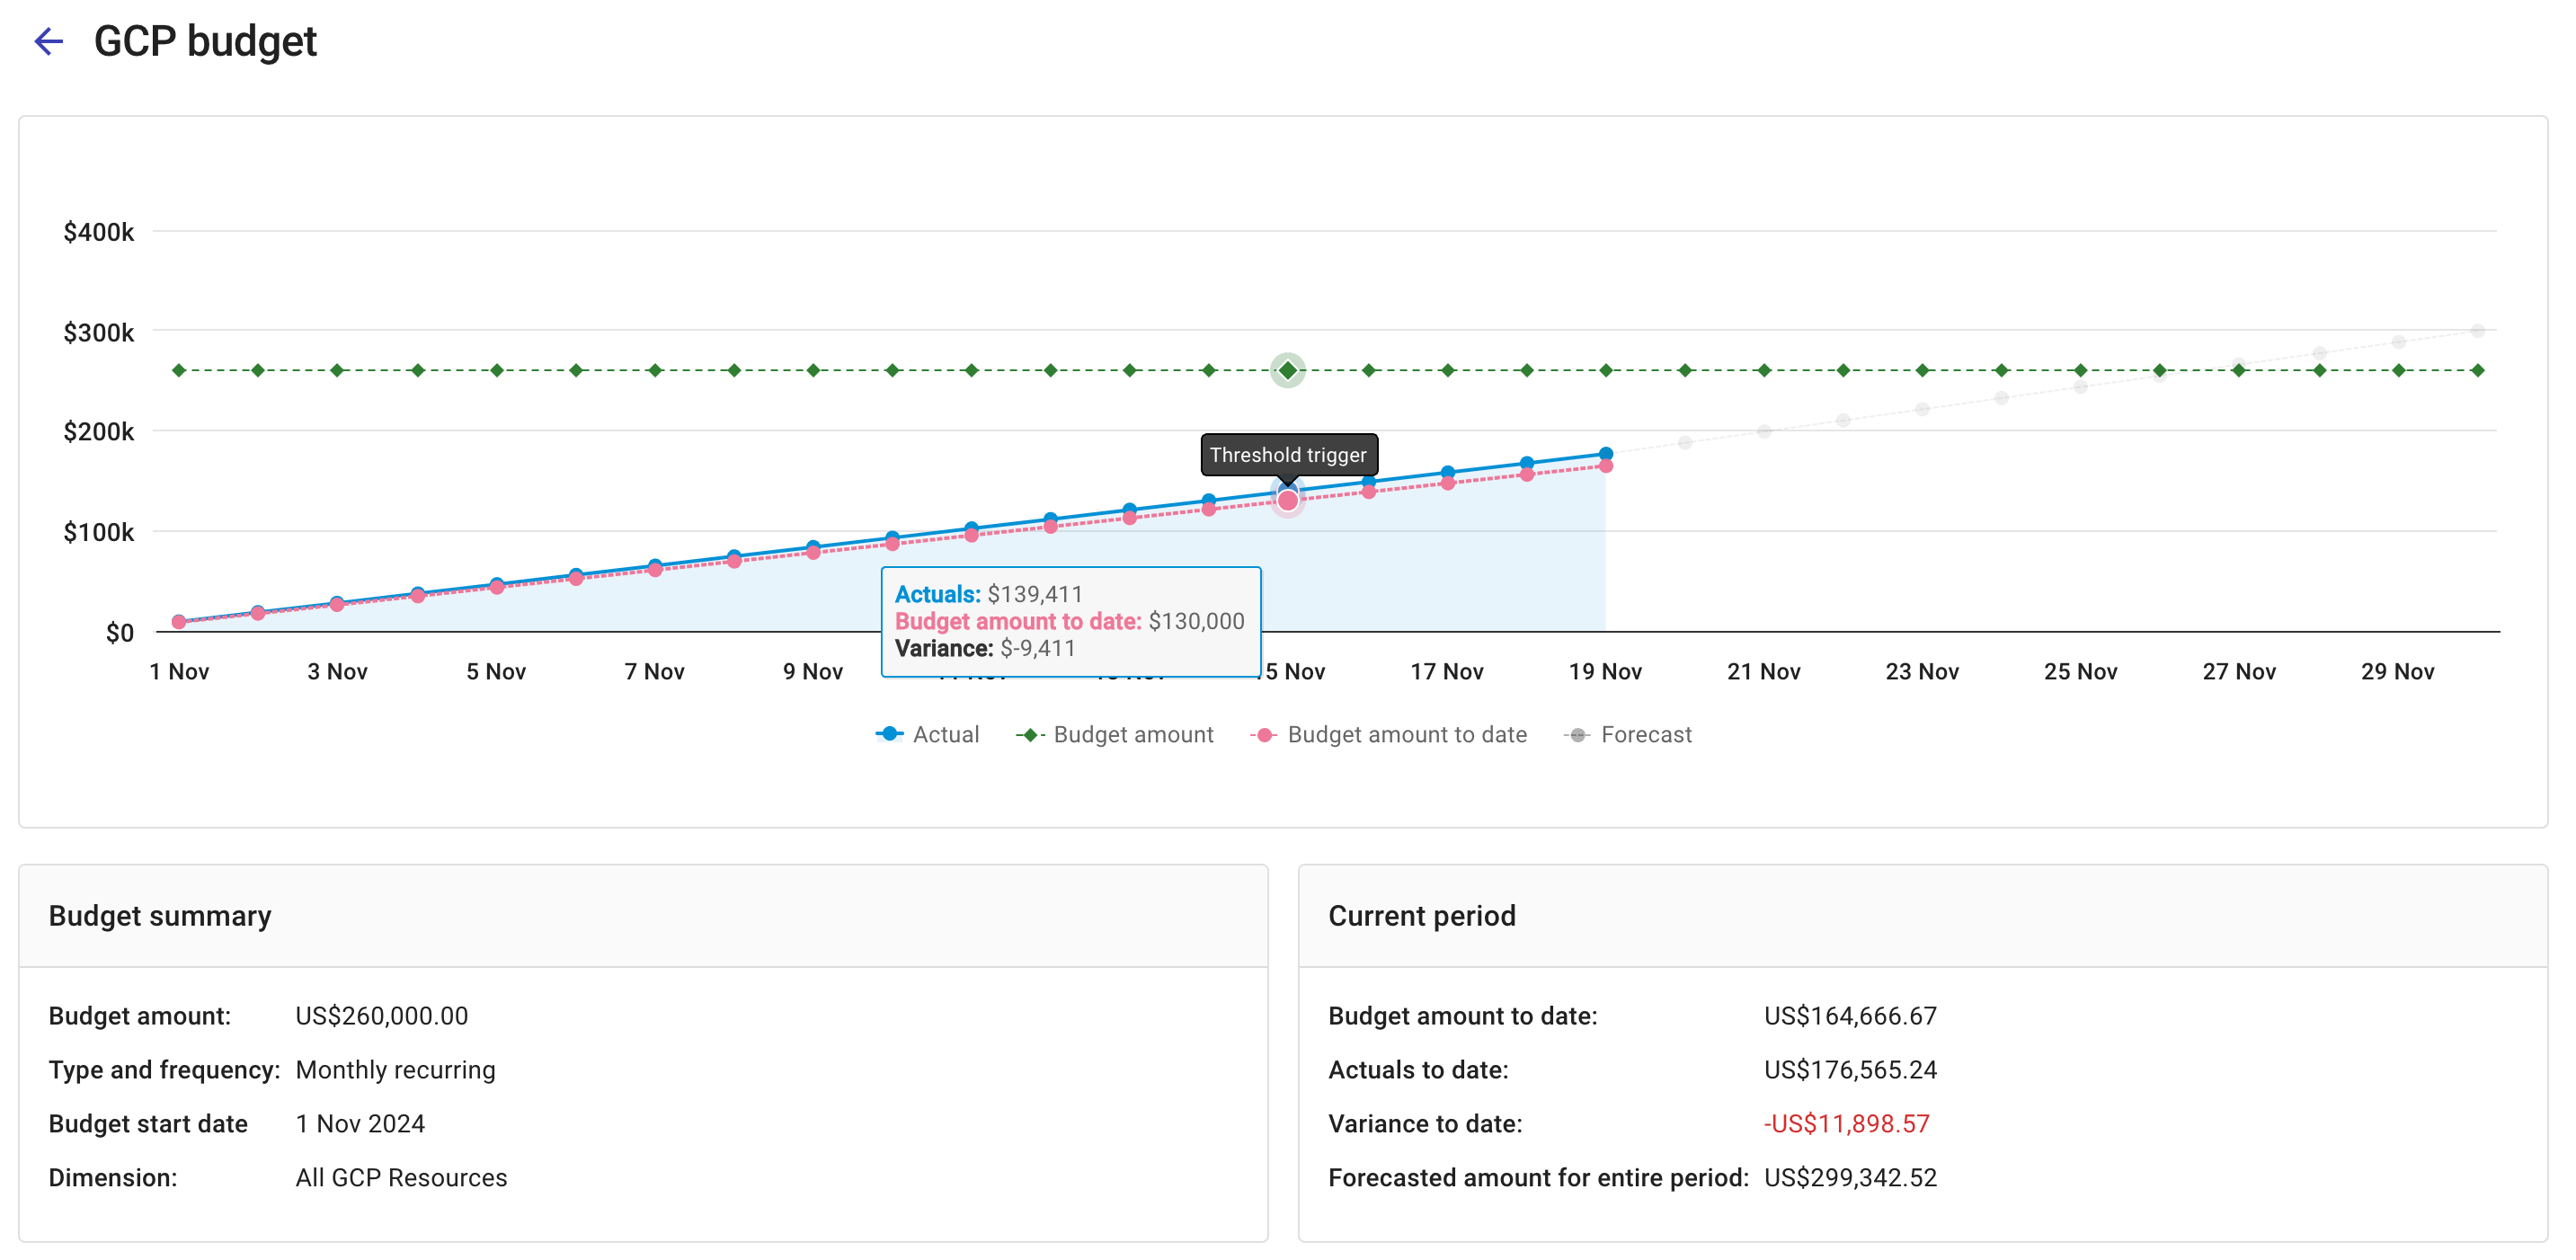Image resolution: width=2576 pixels, height=1260 pixels.
Task: Click the GCP budget page title
Action: [x=205, y=42]
